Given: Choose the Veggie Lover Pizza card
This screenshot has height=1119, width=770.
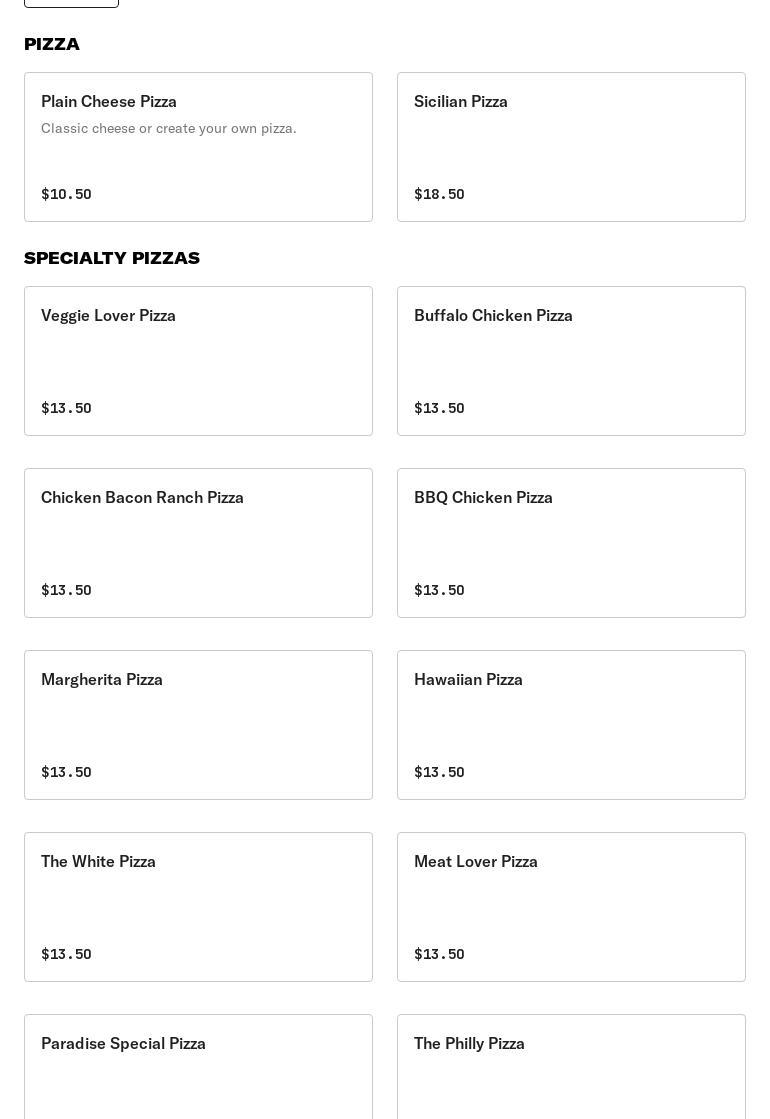Looking at the screenshot, I should pos(198,361).
